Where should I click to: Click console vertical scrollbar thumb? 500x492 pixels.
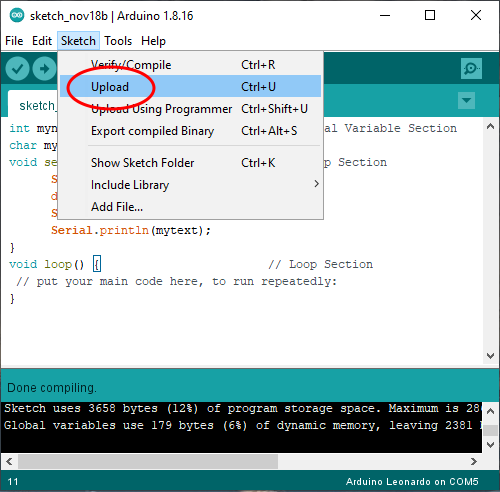pos(490,430)
